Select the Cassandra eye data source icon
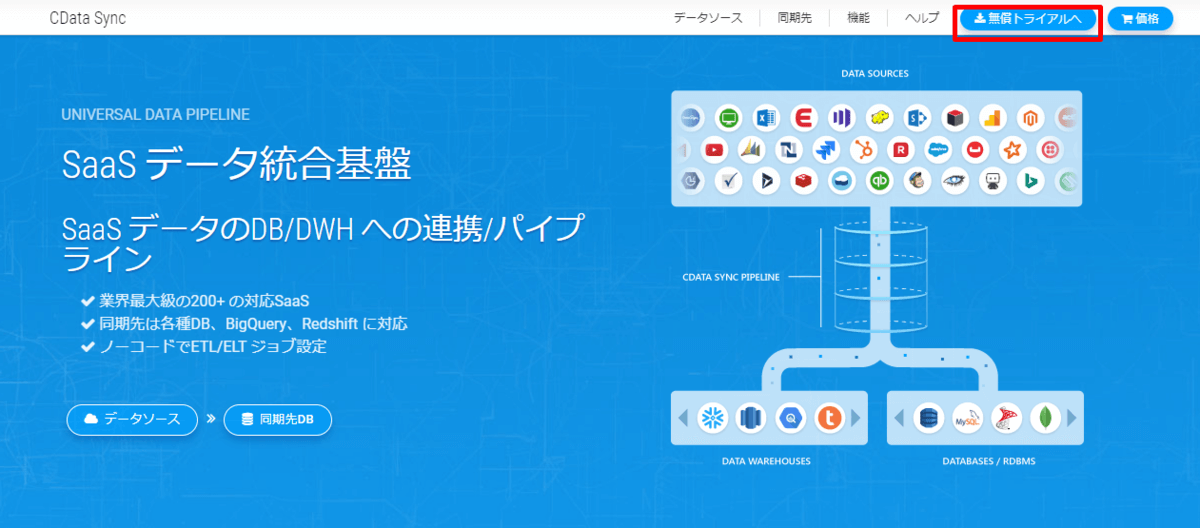Screen dimensions: 1200x528 pos(955,181)
